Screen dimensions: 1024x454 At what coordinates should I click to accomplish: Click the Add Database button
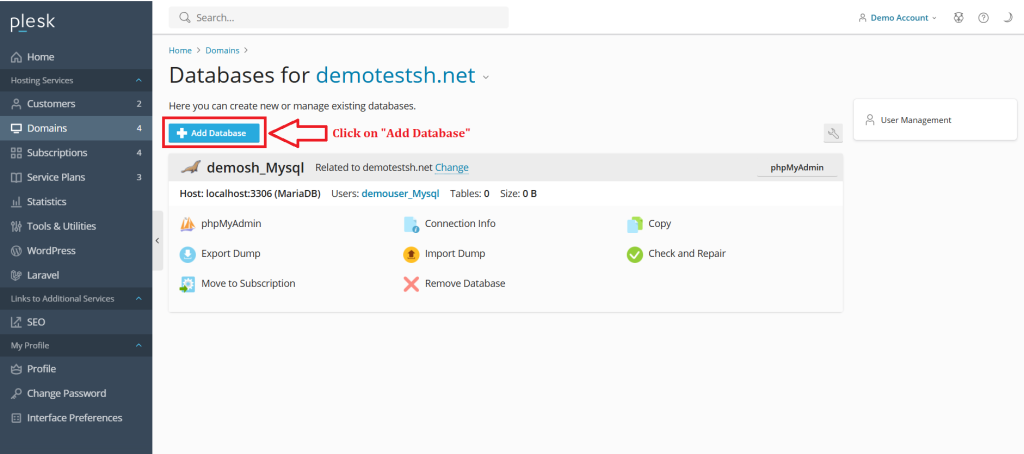214,133
